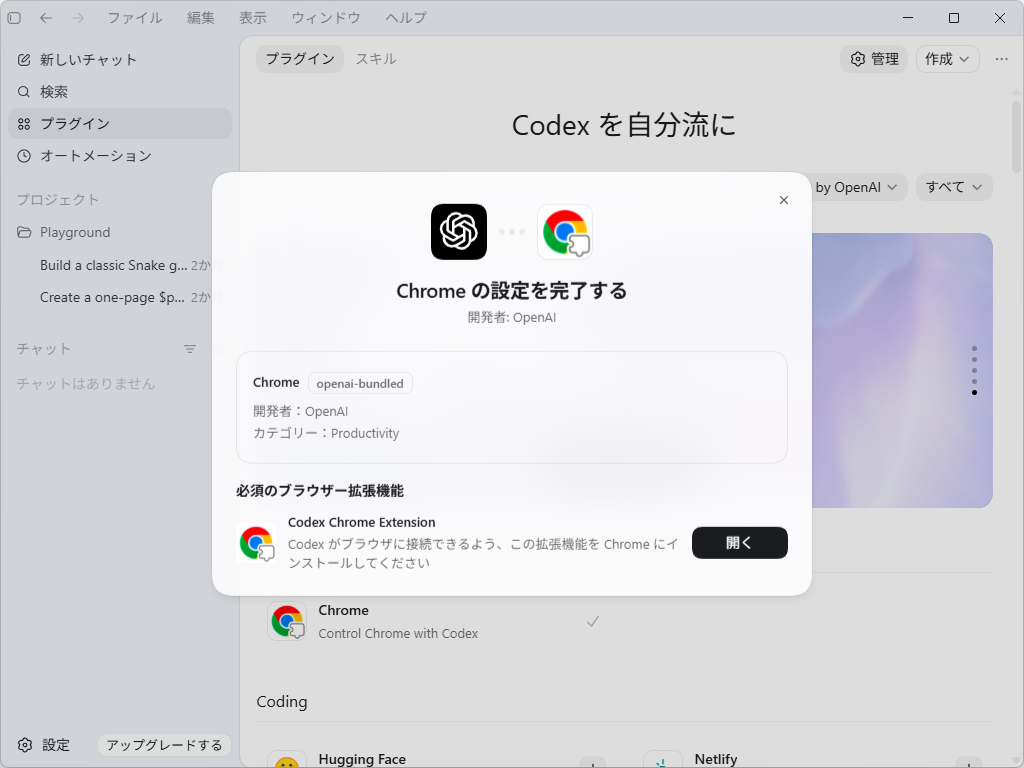Open the ヘルプ menu

(406, 18)
